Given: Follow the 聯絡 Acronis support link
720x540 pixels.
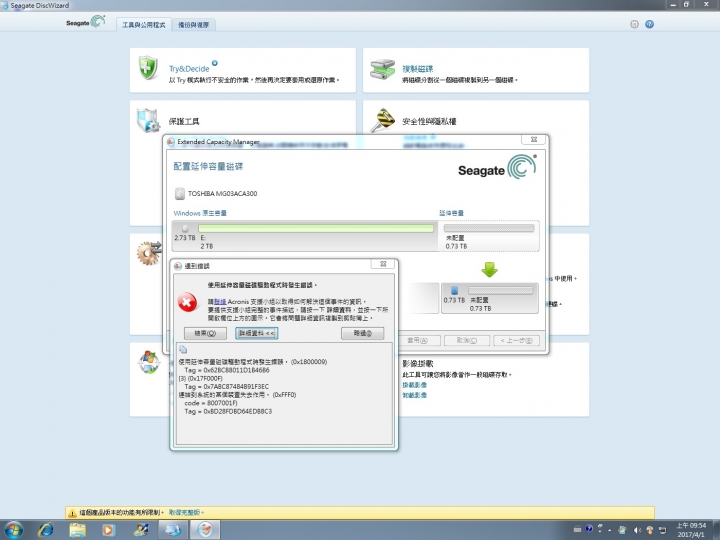Looking at the screenshot, I should [x=220, y=302].
